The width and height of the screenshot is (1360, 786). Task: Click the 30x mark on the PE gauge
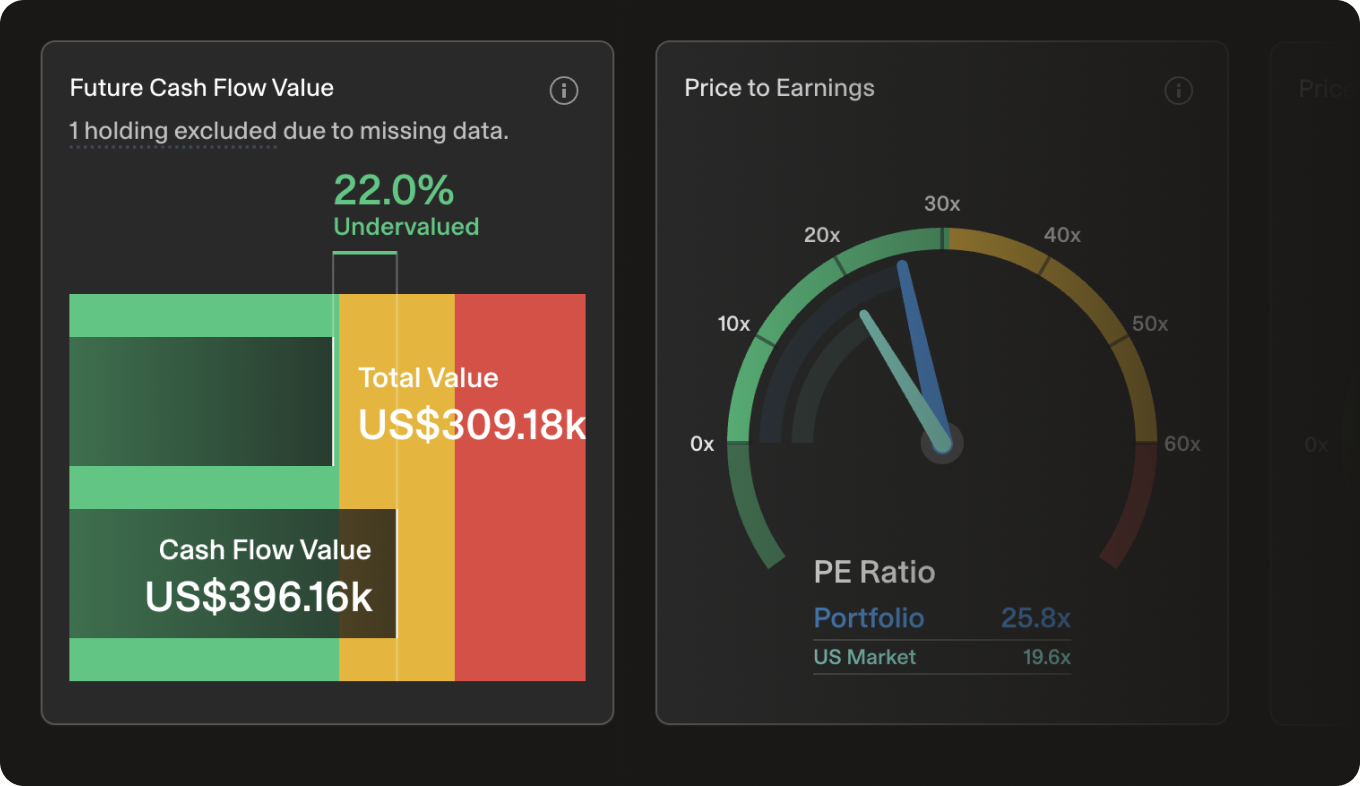click(942, 204)
